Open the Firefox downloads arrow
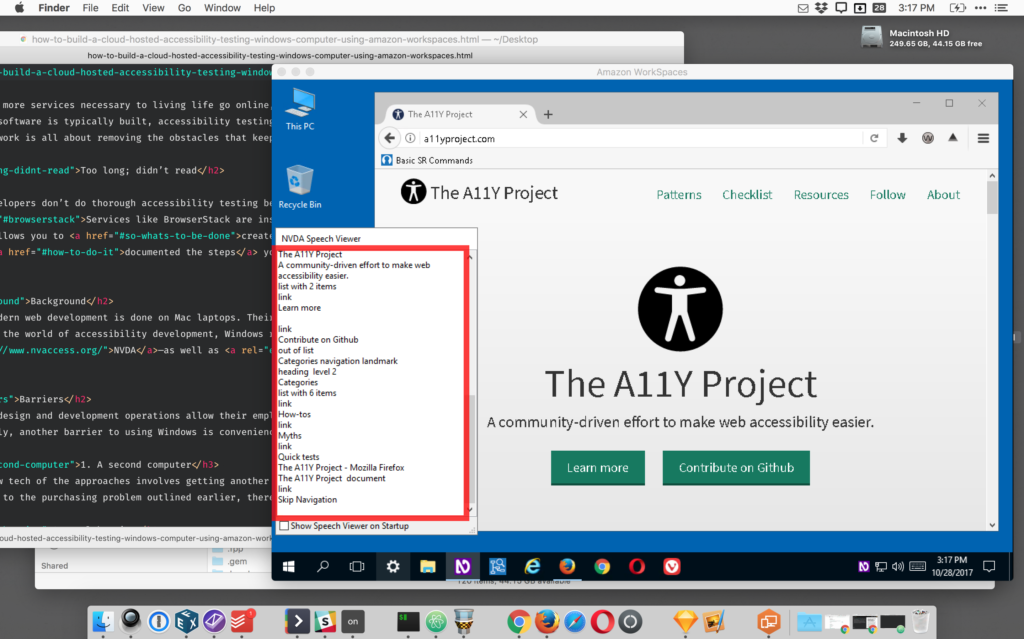Image resolution: width=1024 pixels, height=639 pixels. click(902, 138)
